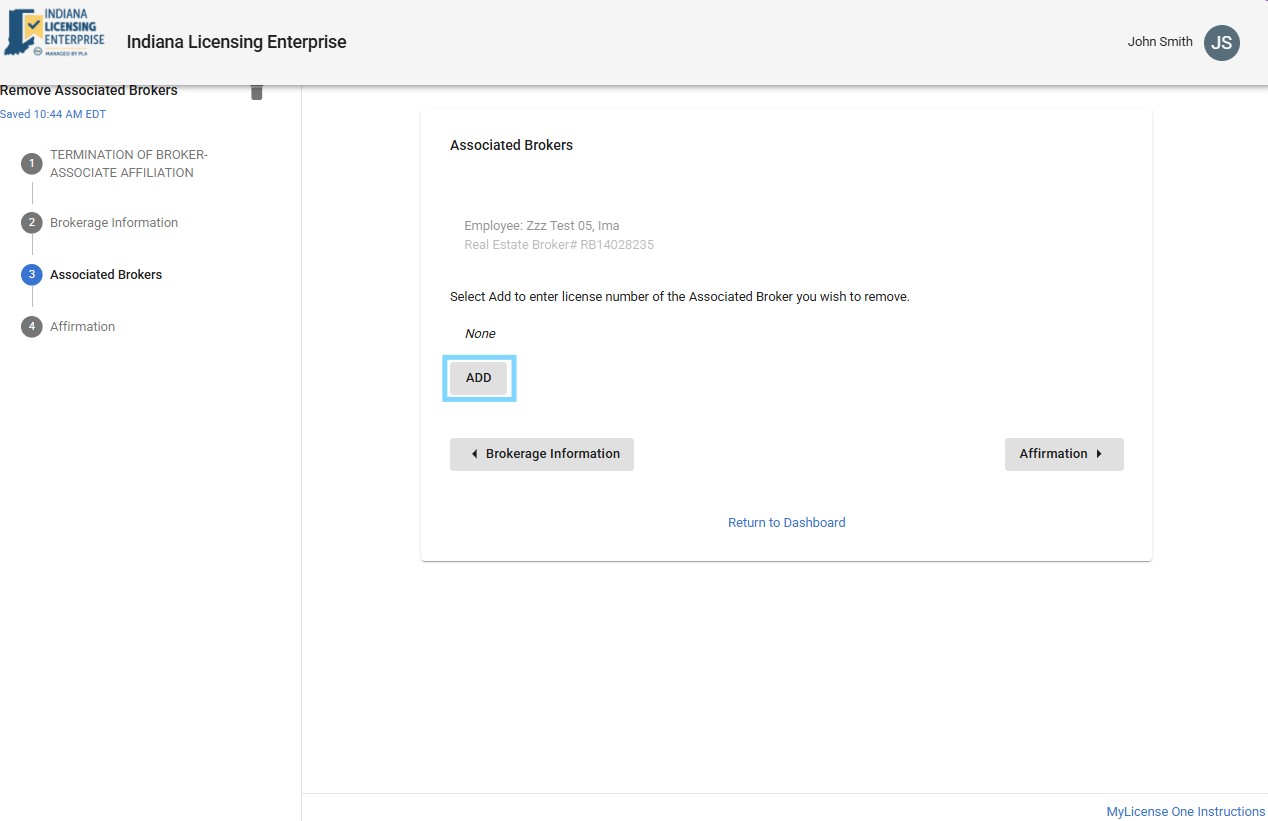Open MyLicense One Instructions link
The image size is (1268, 821).
[1185, 812]
